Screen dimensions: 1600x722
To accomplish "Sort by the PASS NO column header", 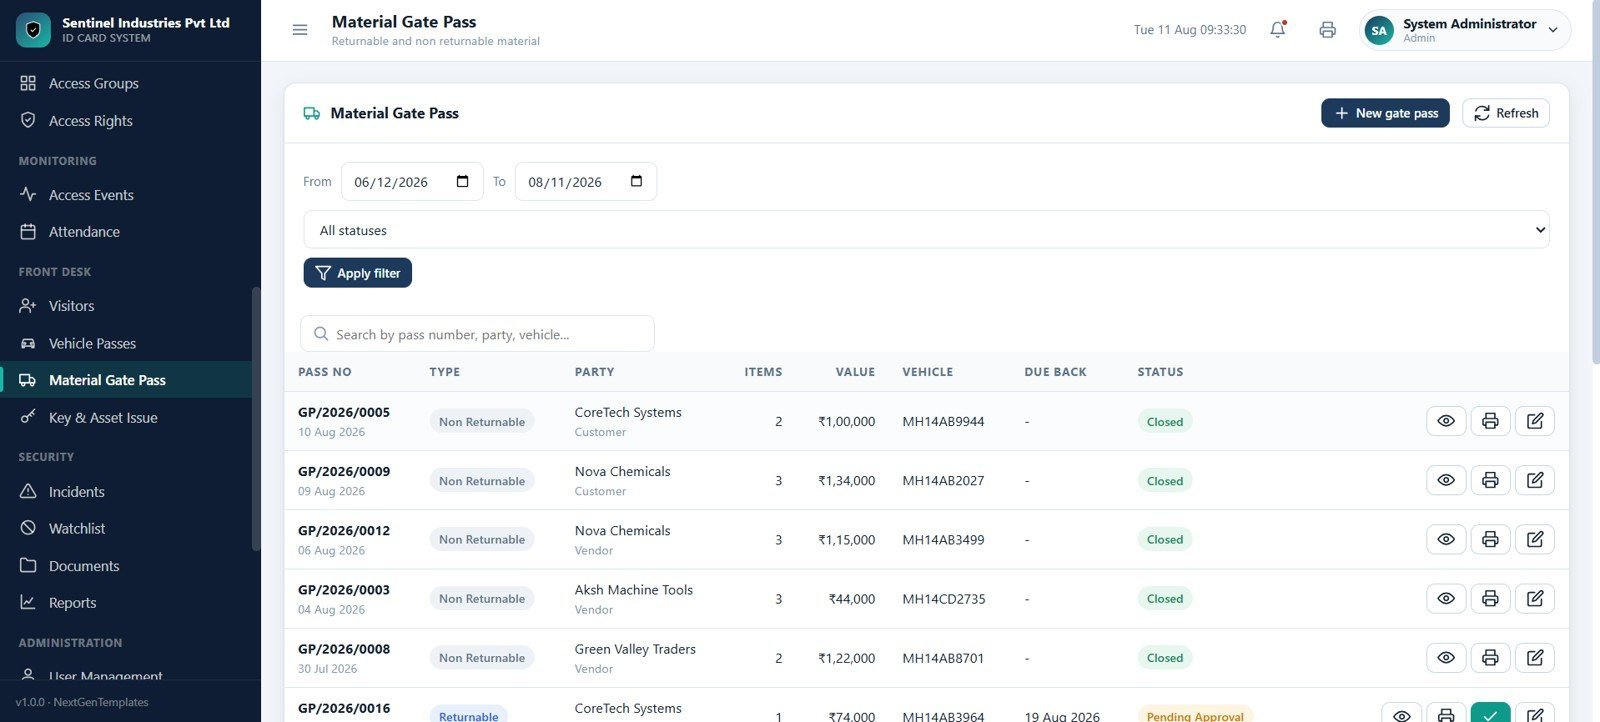I will 325,372.
